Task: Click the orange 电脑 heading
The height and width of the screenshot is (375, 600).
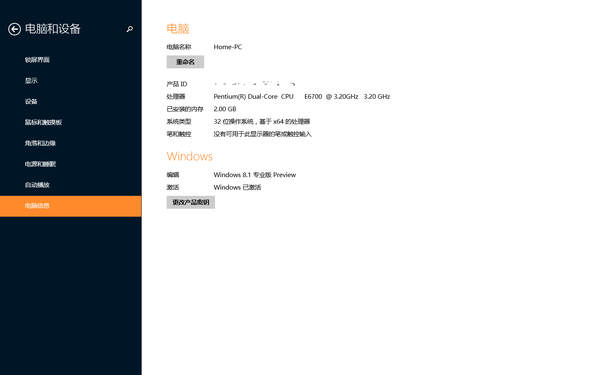Action: tap(178, 29)
